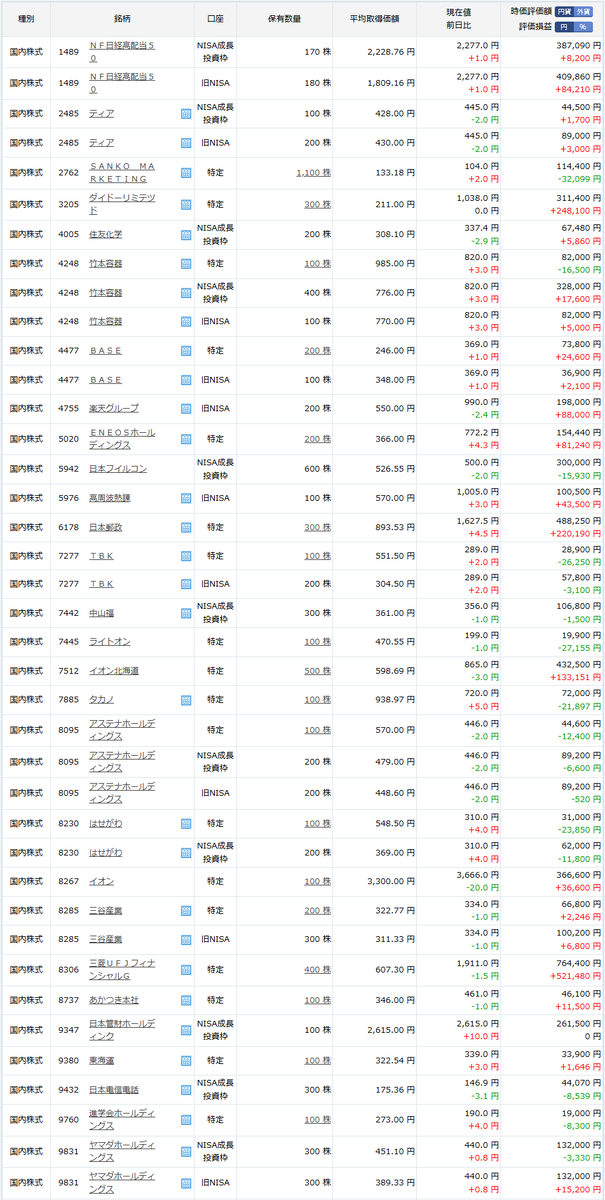Click the grid icon beside 日本郵政
Screen dimensions: 605x1200
point(186,527)
